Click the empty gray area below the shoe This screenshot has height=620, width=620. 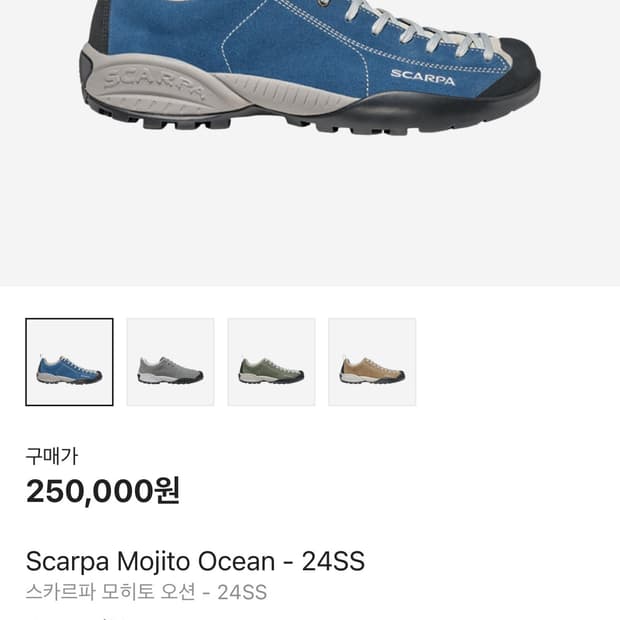pos(310,210)
